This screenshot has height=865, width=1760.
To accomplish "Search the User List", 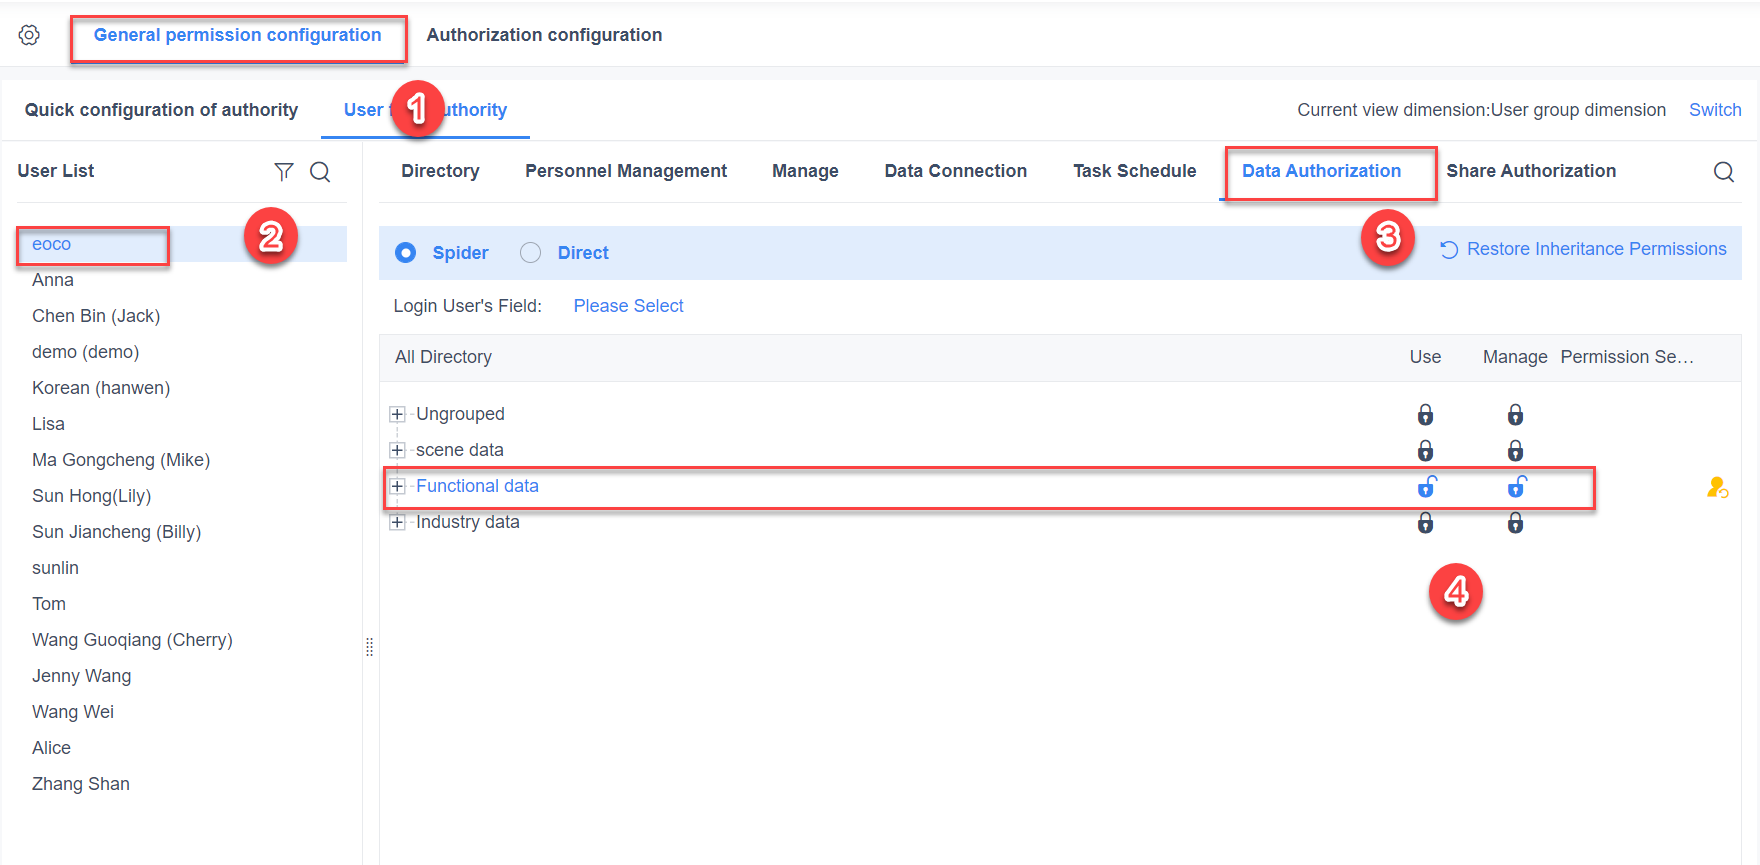I will click(320, 172).
